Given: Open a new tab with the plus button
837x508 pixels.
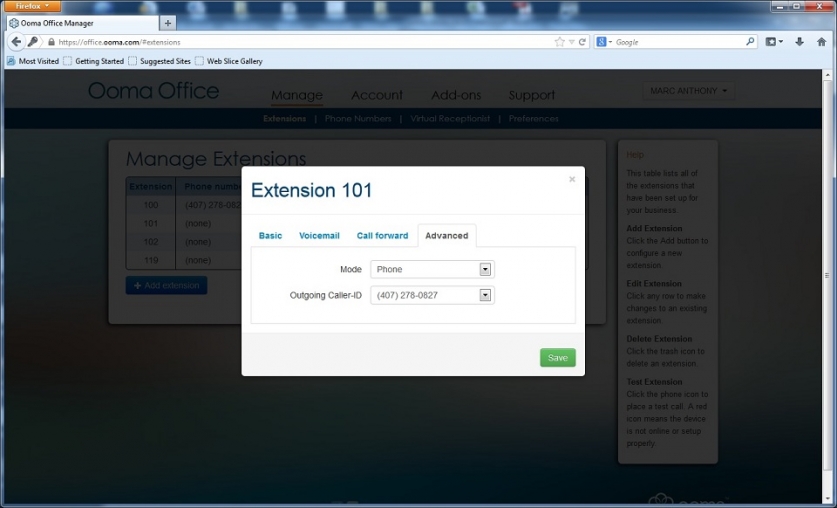Looking at the screenshot, I should pos(168,23).
